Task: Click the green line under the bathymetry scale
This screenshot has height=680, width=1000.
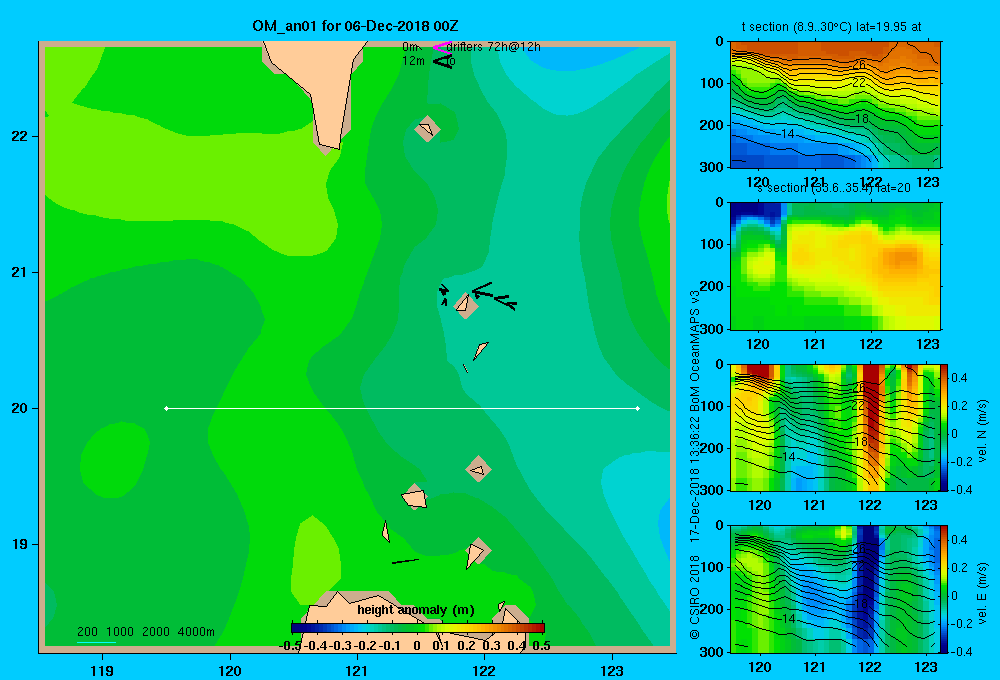Action: click(x=96, y=642)
